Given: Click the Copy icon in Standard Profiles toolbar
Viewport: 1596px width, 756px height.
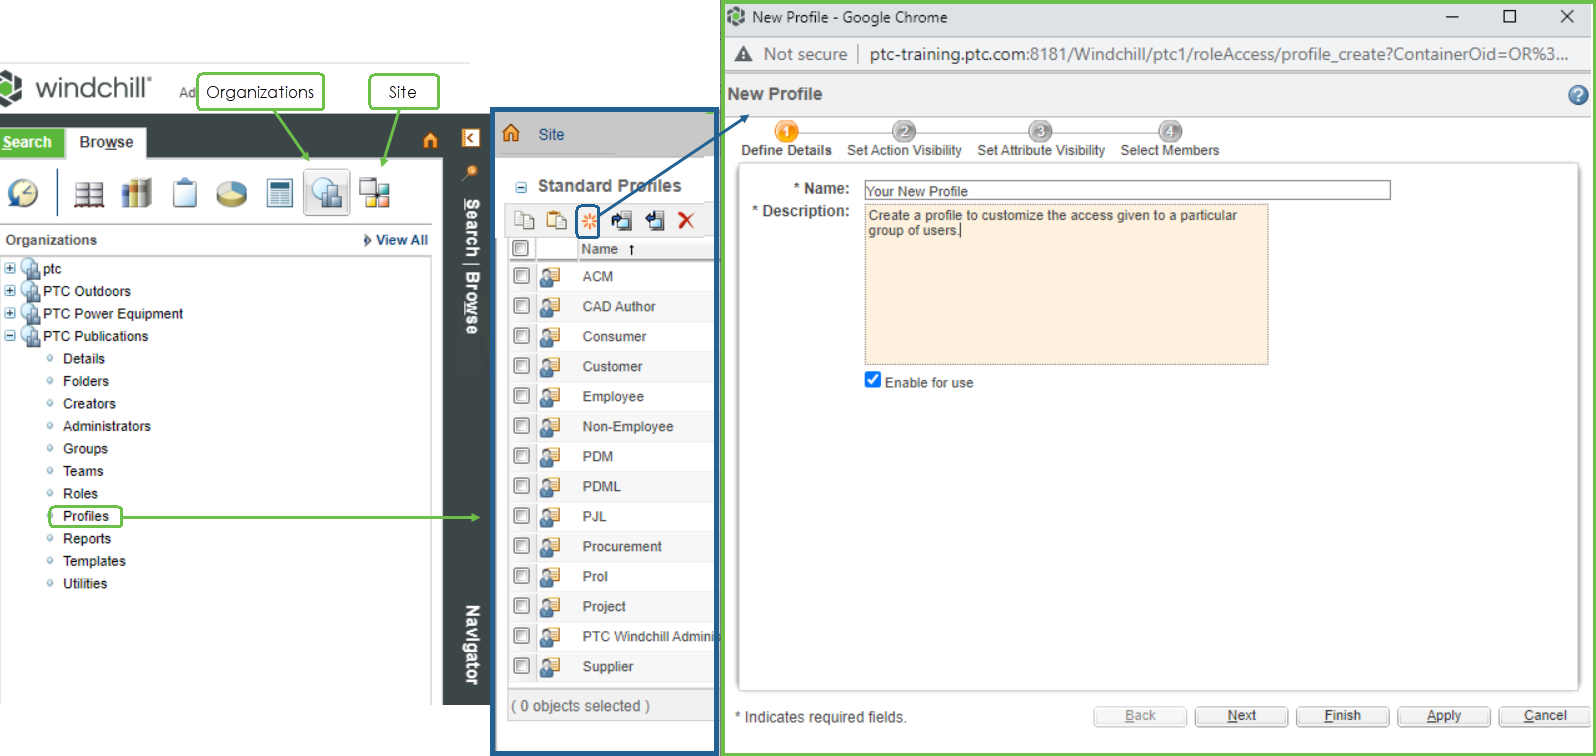Looking at the screenshot, I should [x=524, y=220].
